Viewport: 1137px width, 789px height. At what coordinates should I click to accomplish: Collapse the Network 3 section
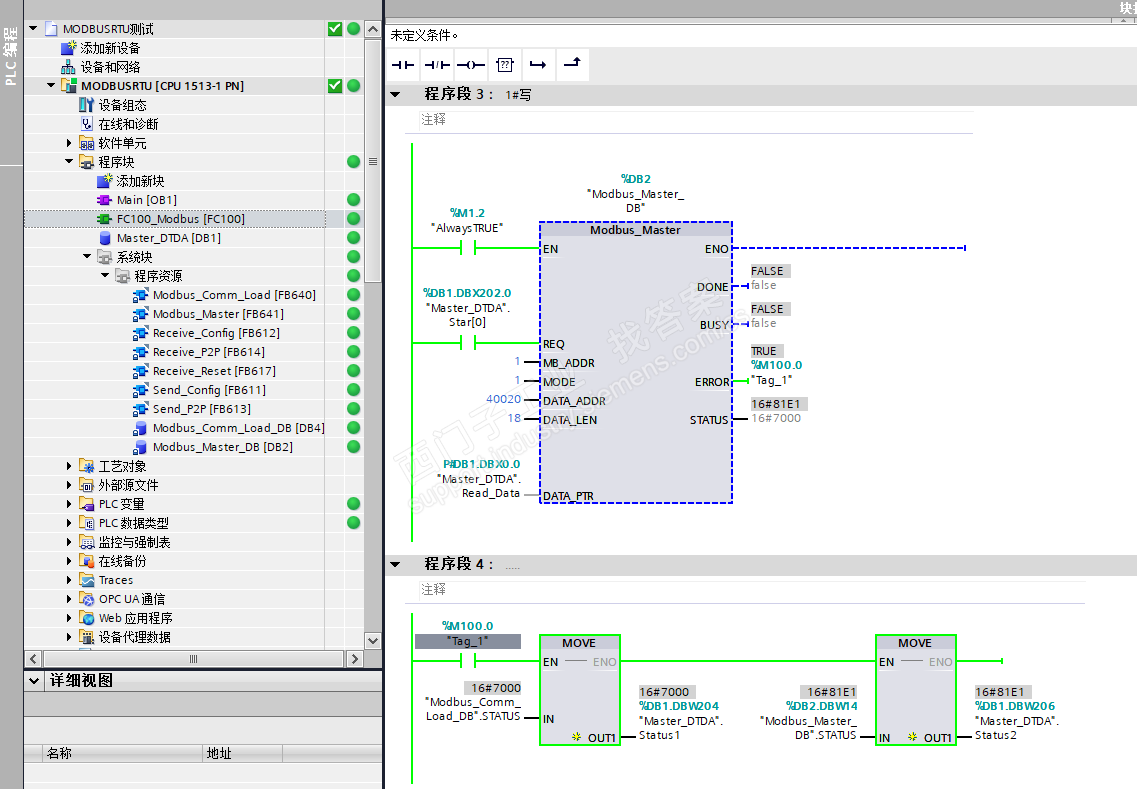[396, 94]
